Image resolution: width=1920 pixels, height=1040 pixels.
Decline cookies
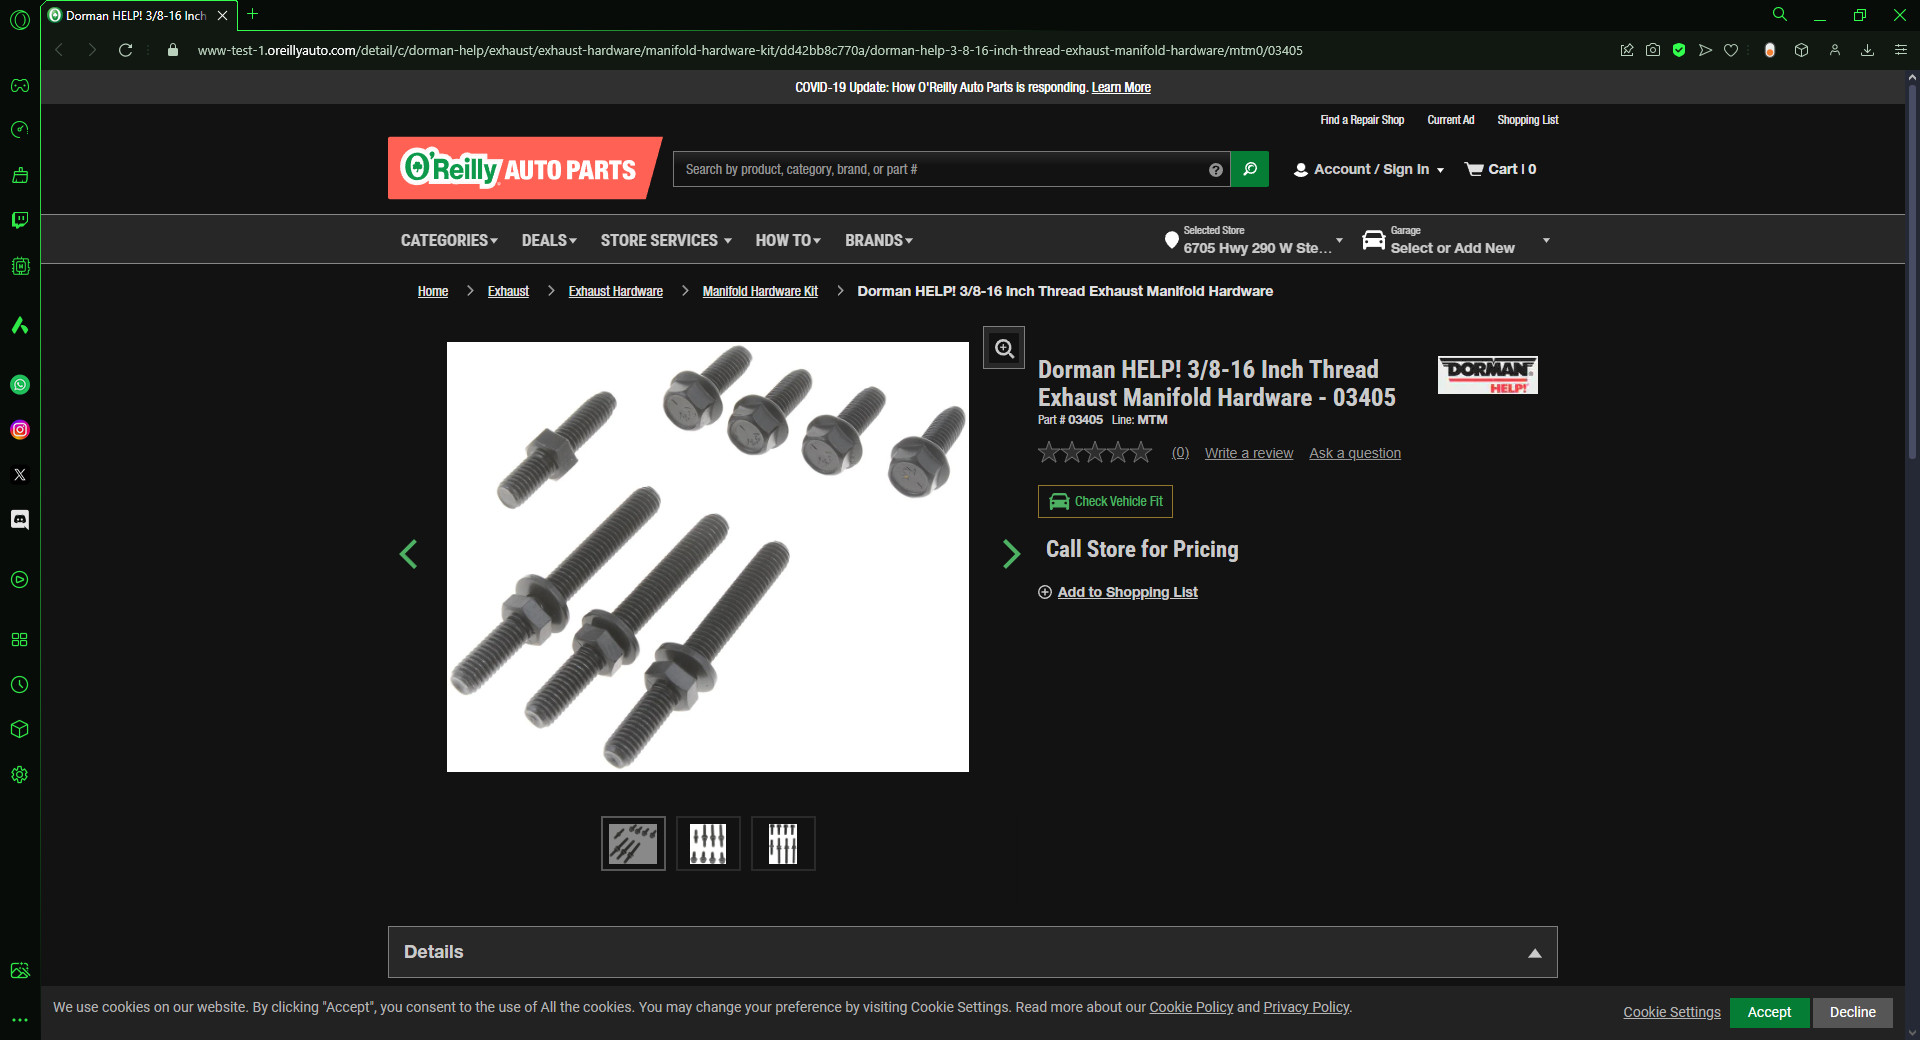[1852, 1012]
